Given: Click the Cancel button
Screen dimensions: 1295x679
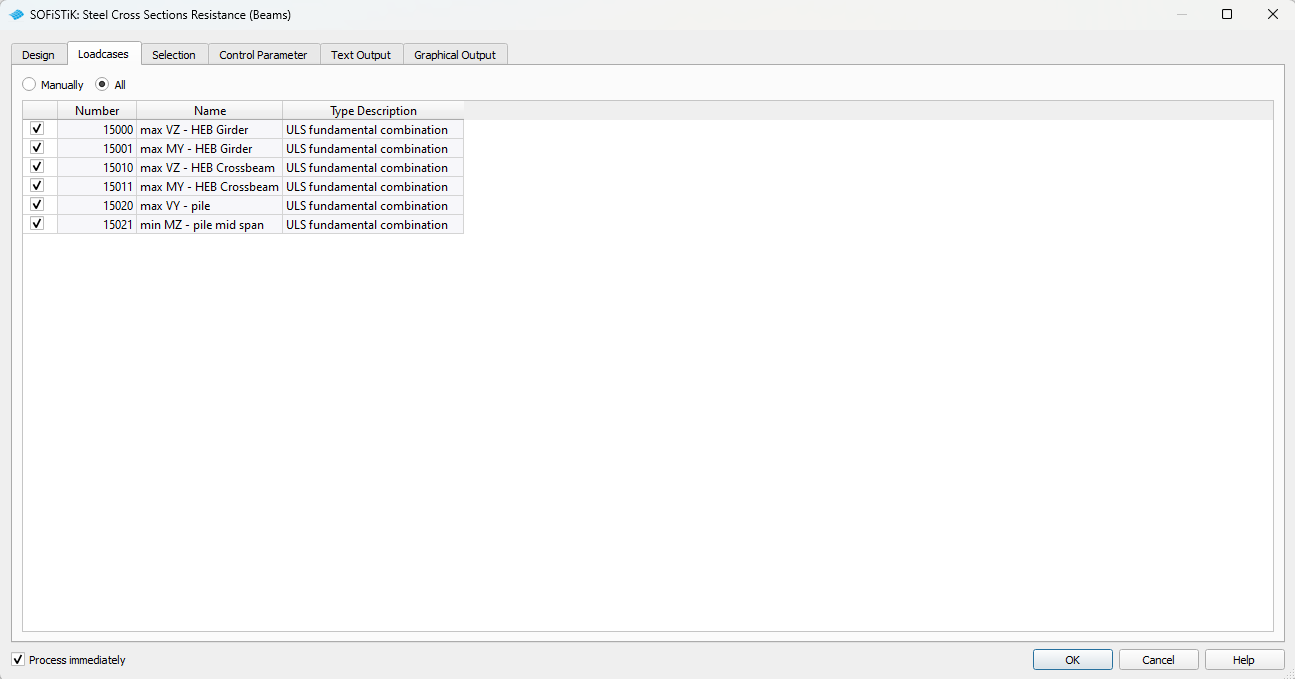Looking at the screenshot, I should pos(1158,660).
